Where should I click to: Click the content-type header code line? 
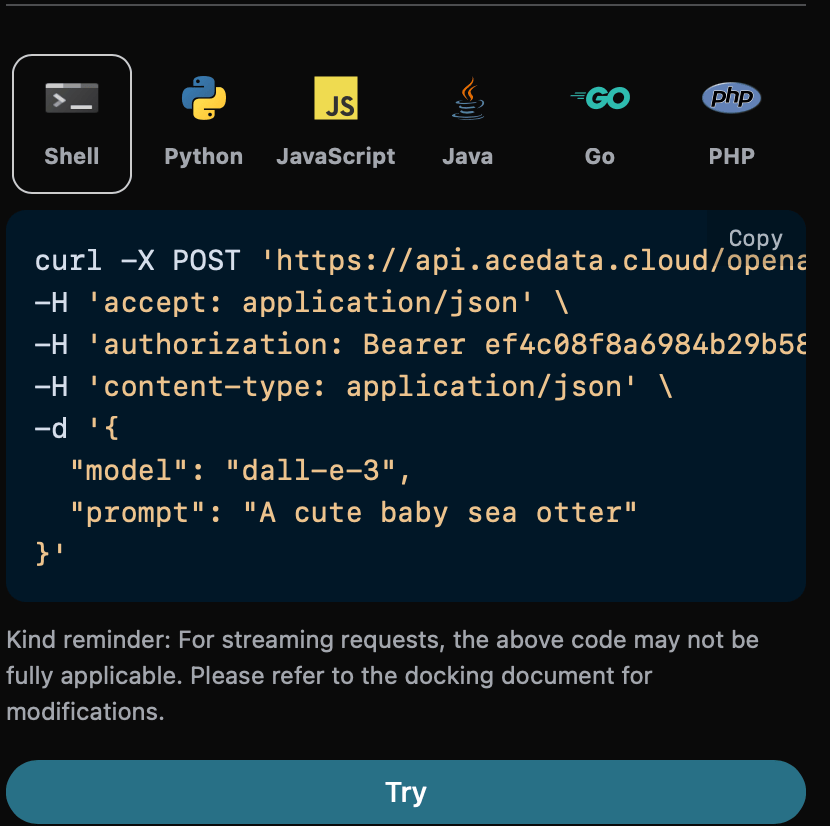352,387
